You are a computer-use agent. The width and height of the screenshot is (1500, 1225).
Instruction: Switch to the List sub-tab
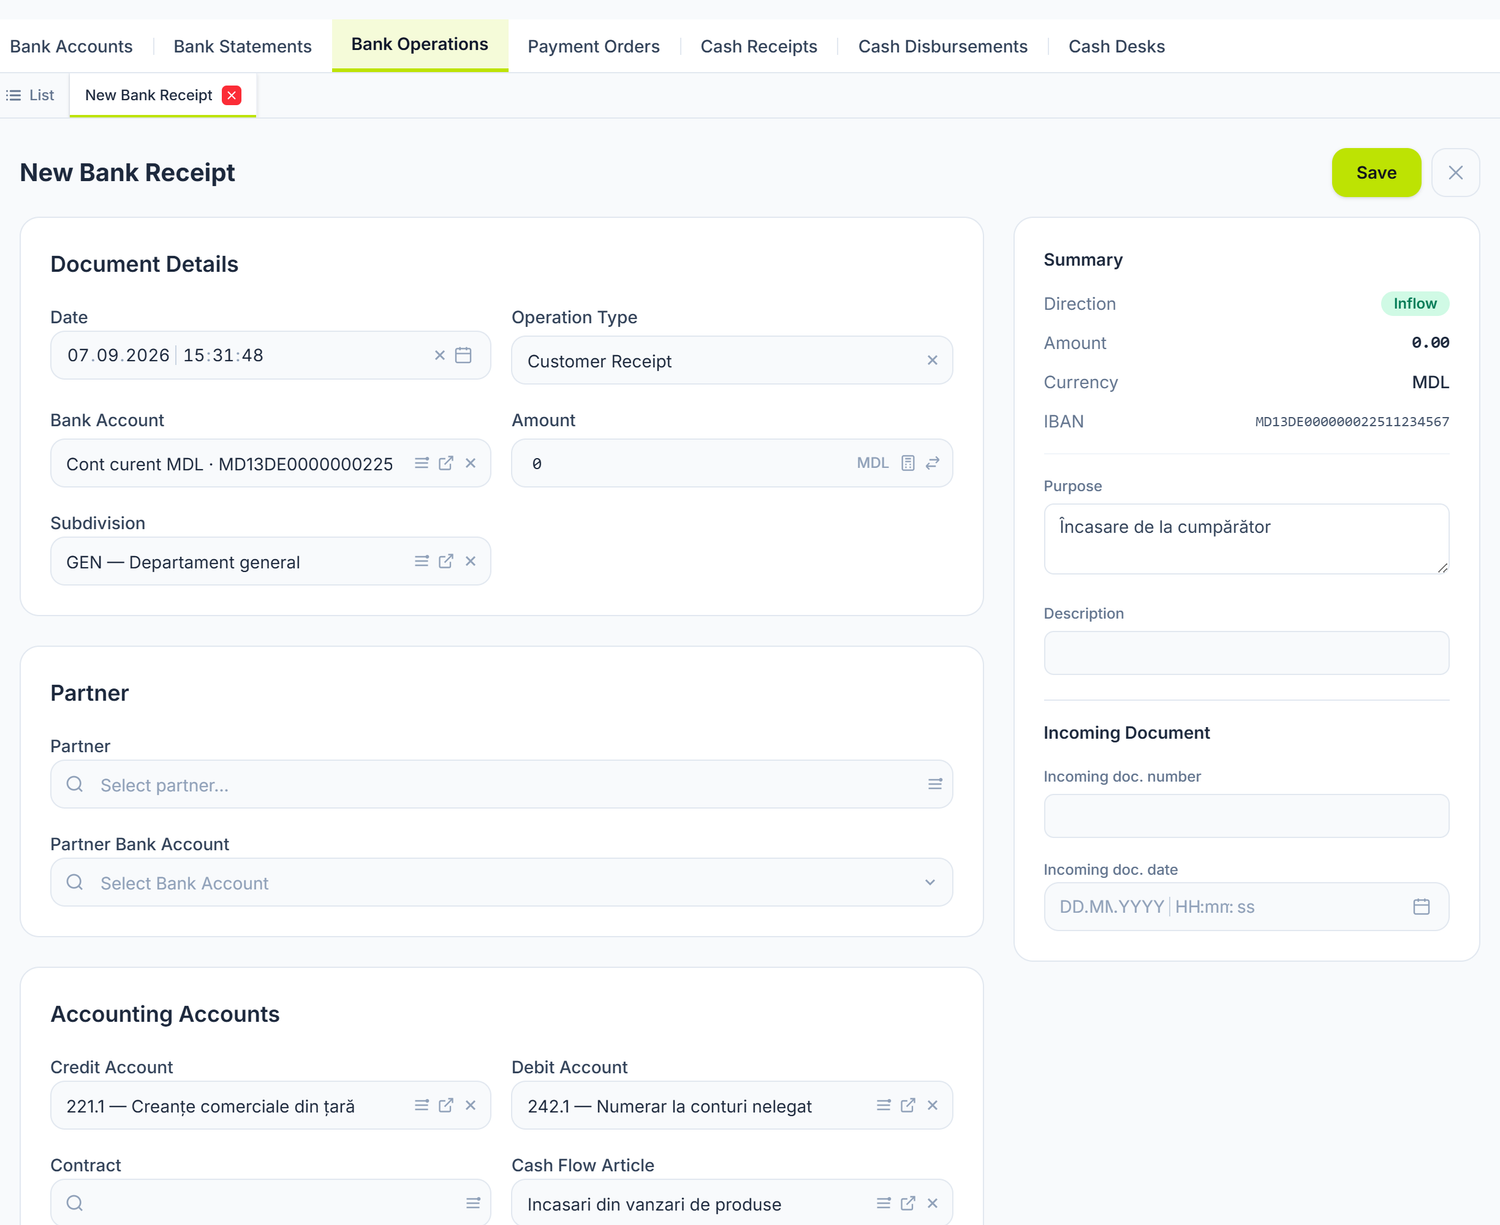(31, 95)
